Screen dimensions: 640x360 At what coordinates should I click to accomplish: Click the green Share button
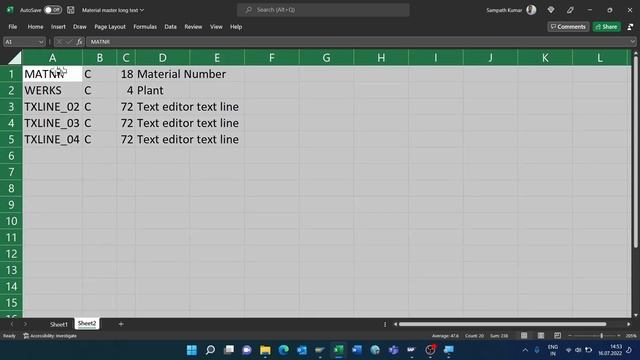pos(607,27)
